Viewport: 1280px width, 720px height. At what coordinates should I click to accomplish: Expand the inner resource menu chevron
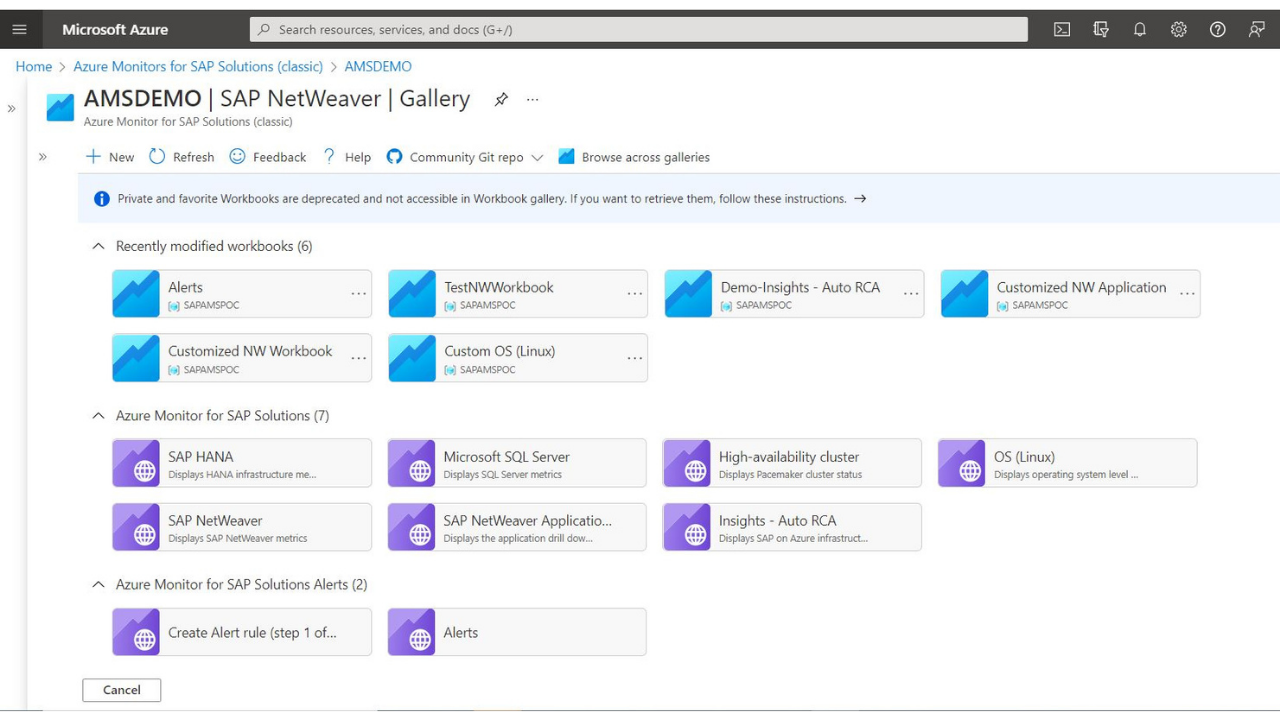tap(43, 157)
